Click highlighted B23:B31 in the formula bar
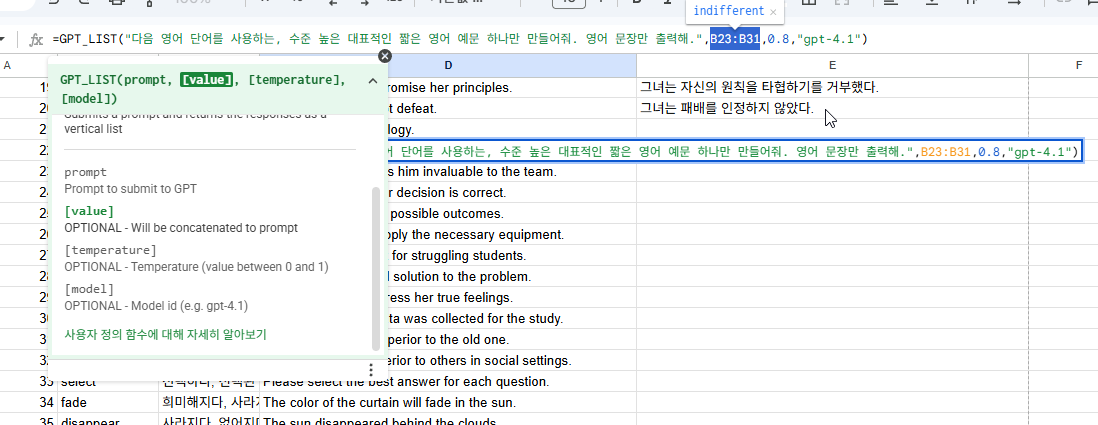The image size is (1098, 425). pyautogui.click(x=735, y=39)
